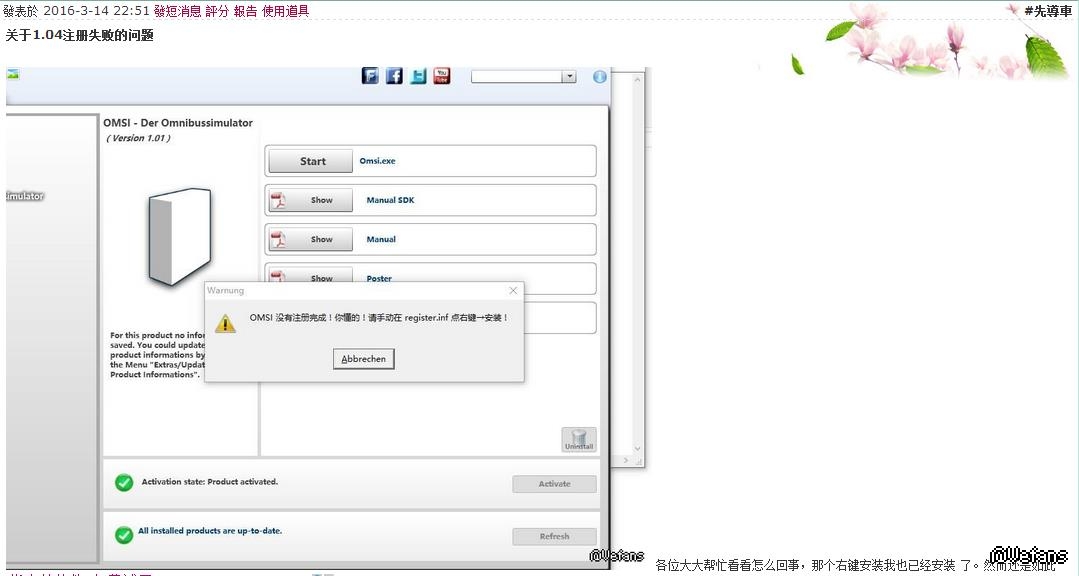
Task: Click Show button for Manual SDK
Action: pyautogui.click(x=310, y=200)
